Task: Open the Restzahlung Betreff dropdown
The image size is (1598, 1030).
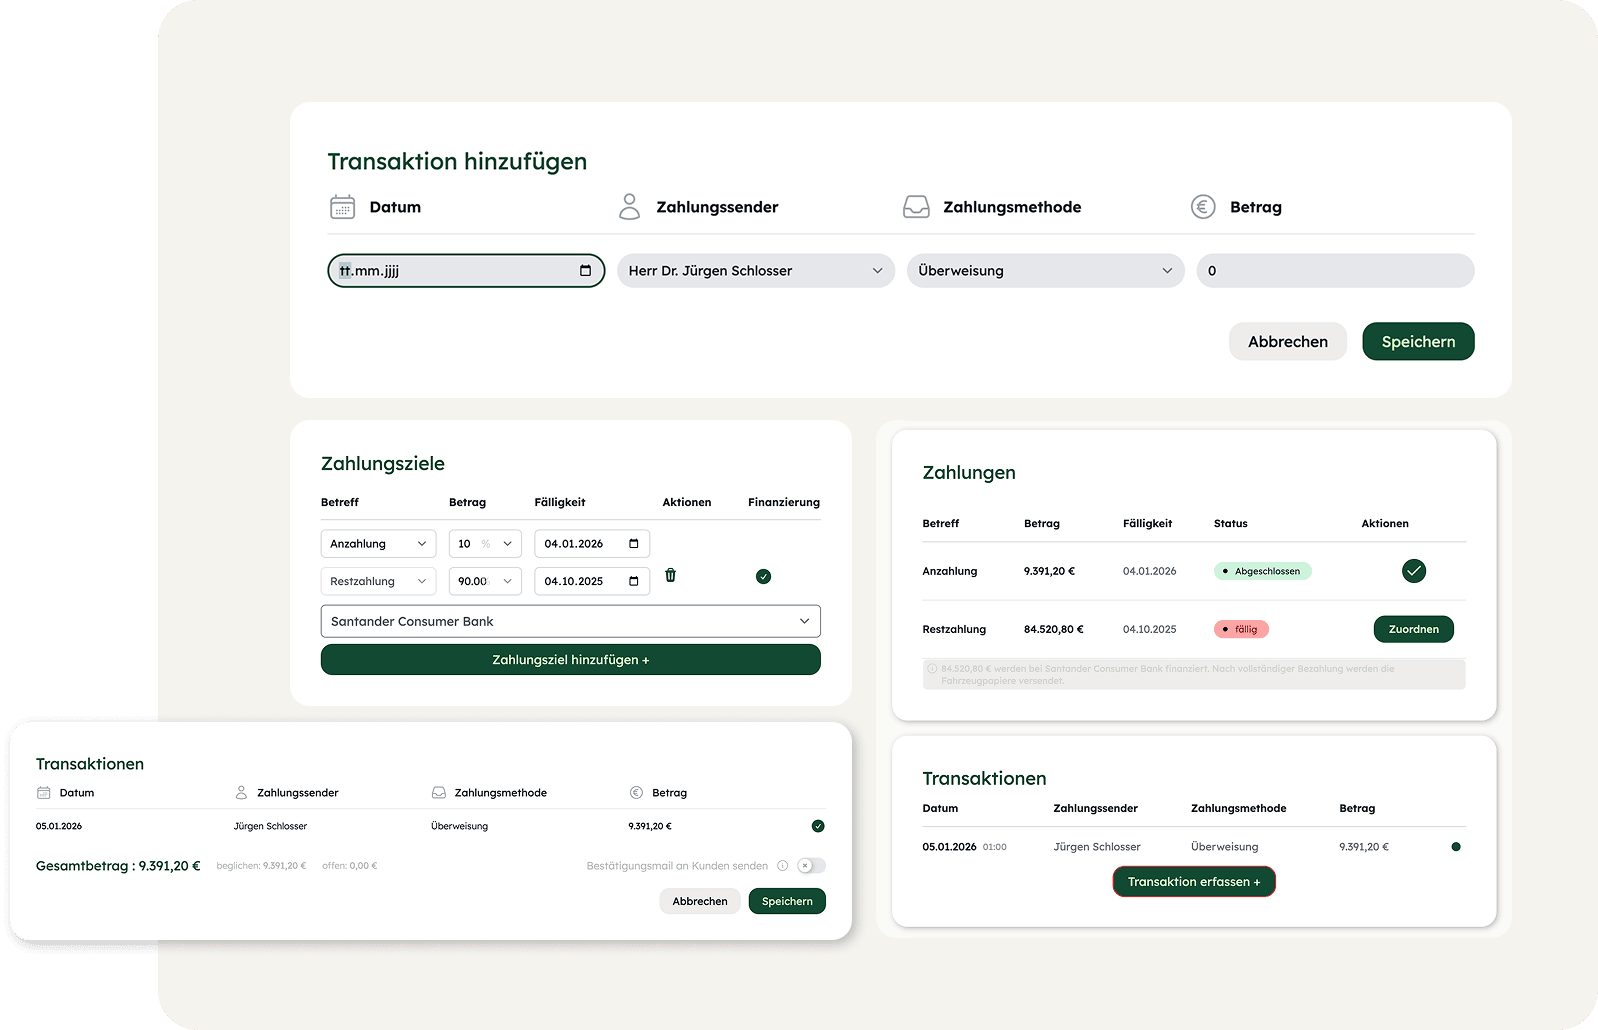Action: (x=378, y=581)
